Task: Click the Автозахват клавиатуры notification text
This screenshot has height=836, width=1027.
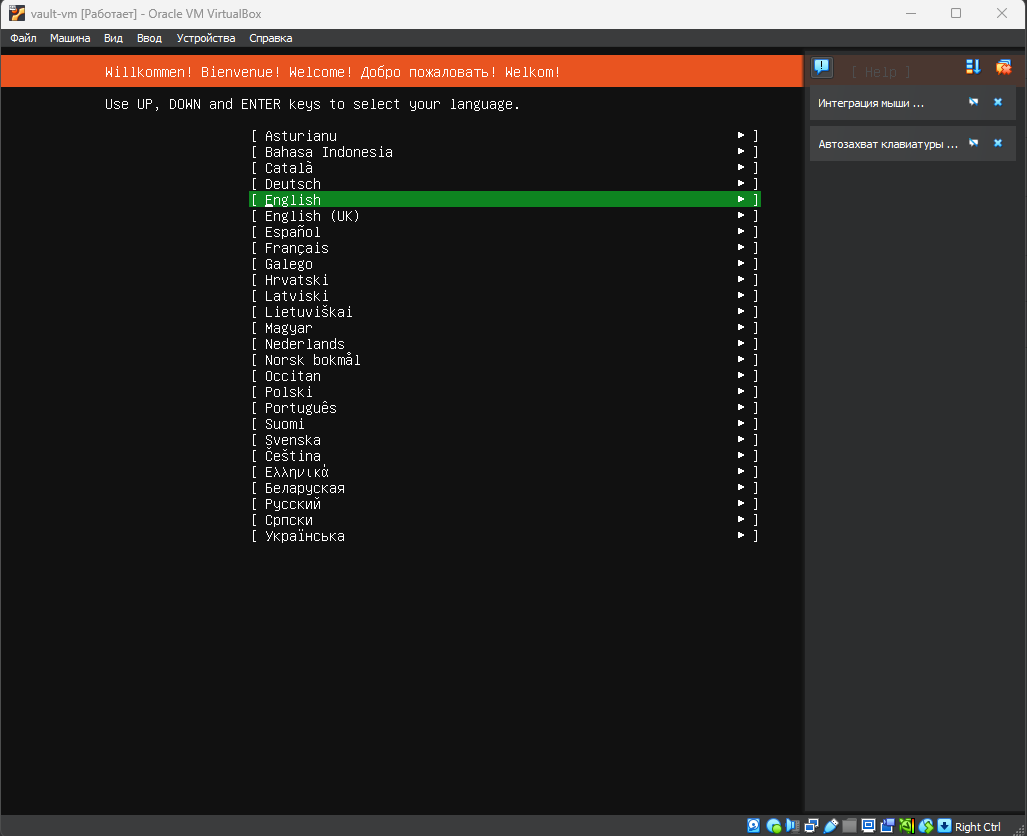Action: (x=887, y=143)
